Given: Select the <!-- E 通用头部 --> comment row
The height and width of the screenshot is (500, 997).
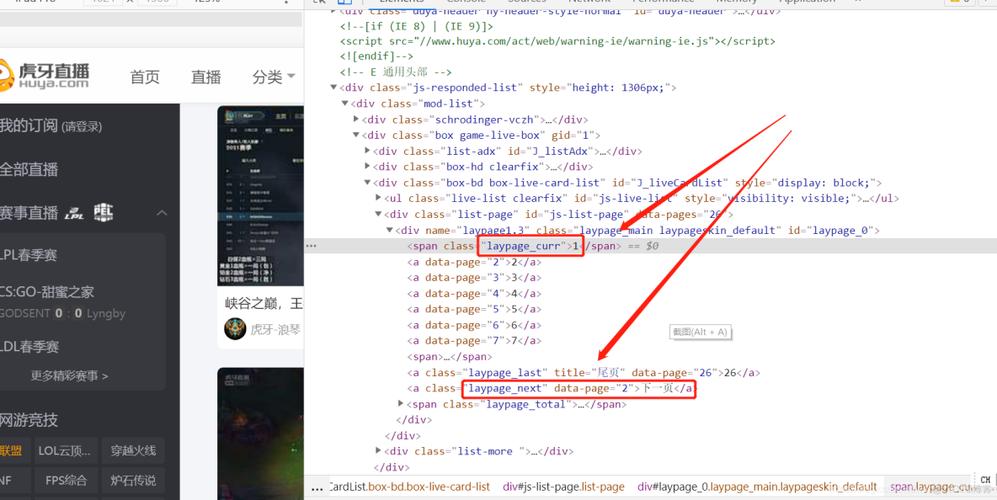Looking at the screenshot, I should coord(395,73).
